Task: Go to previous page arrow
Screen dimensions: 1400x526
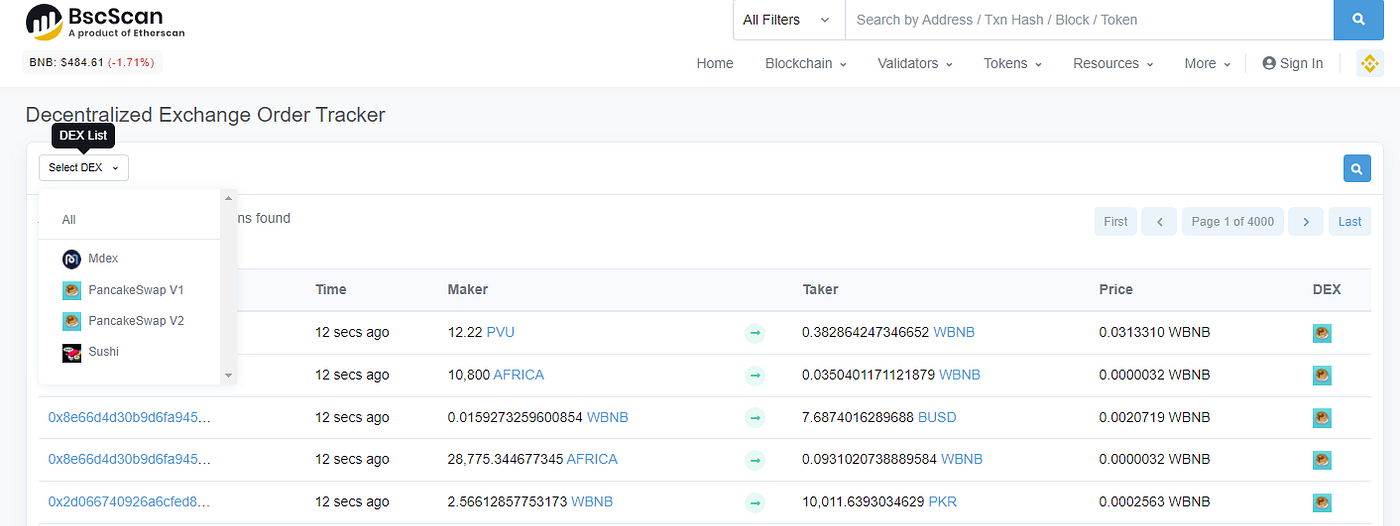Action: tap(1159, 221)
